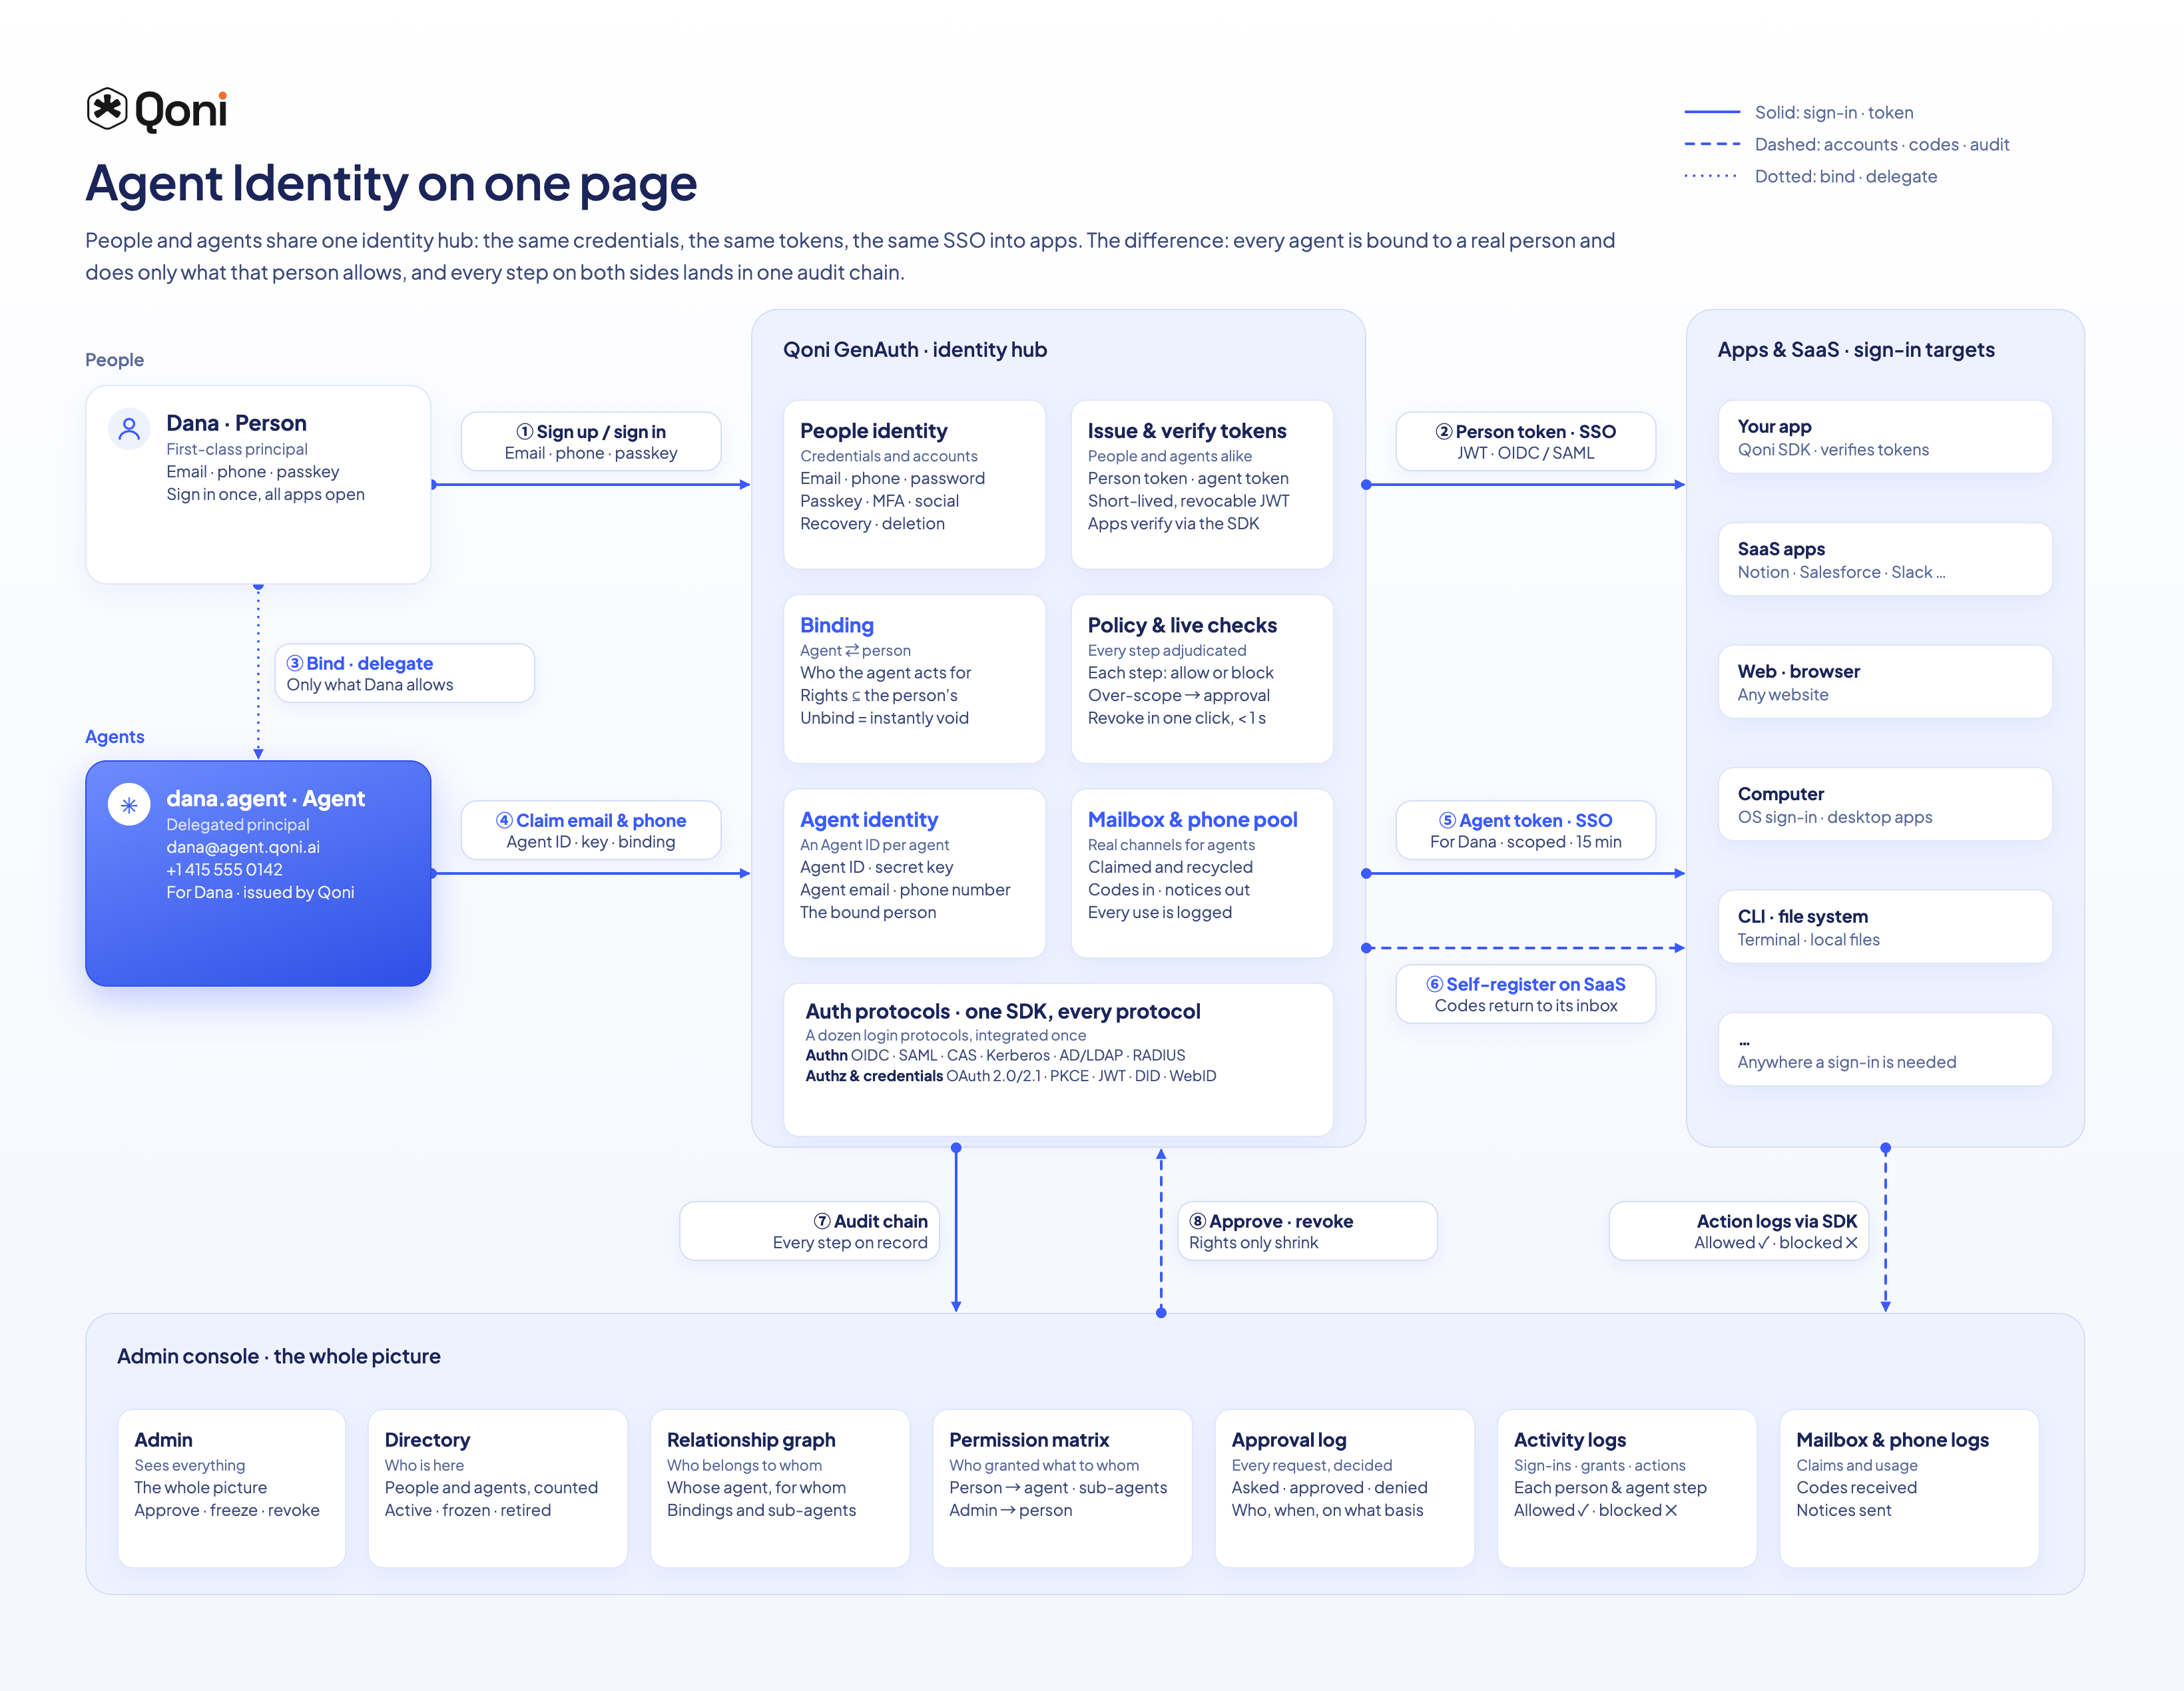Open the Issue & verify tokens card
Viewport: 2184px width, 1691px height.
(1202, 485)
